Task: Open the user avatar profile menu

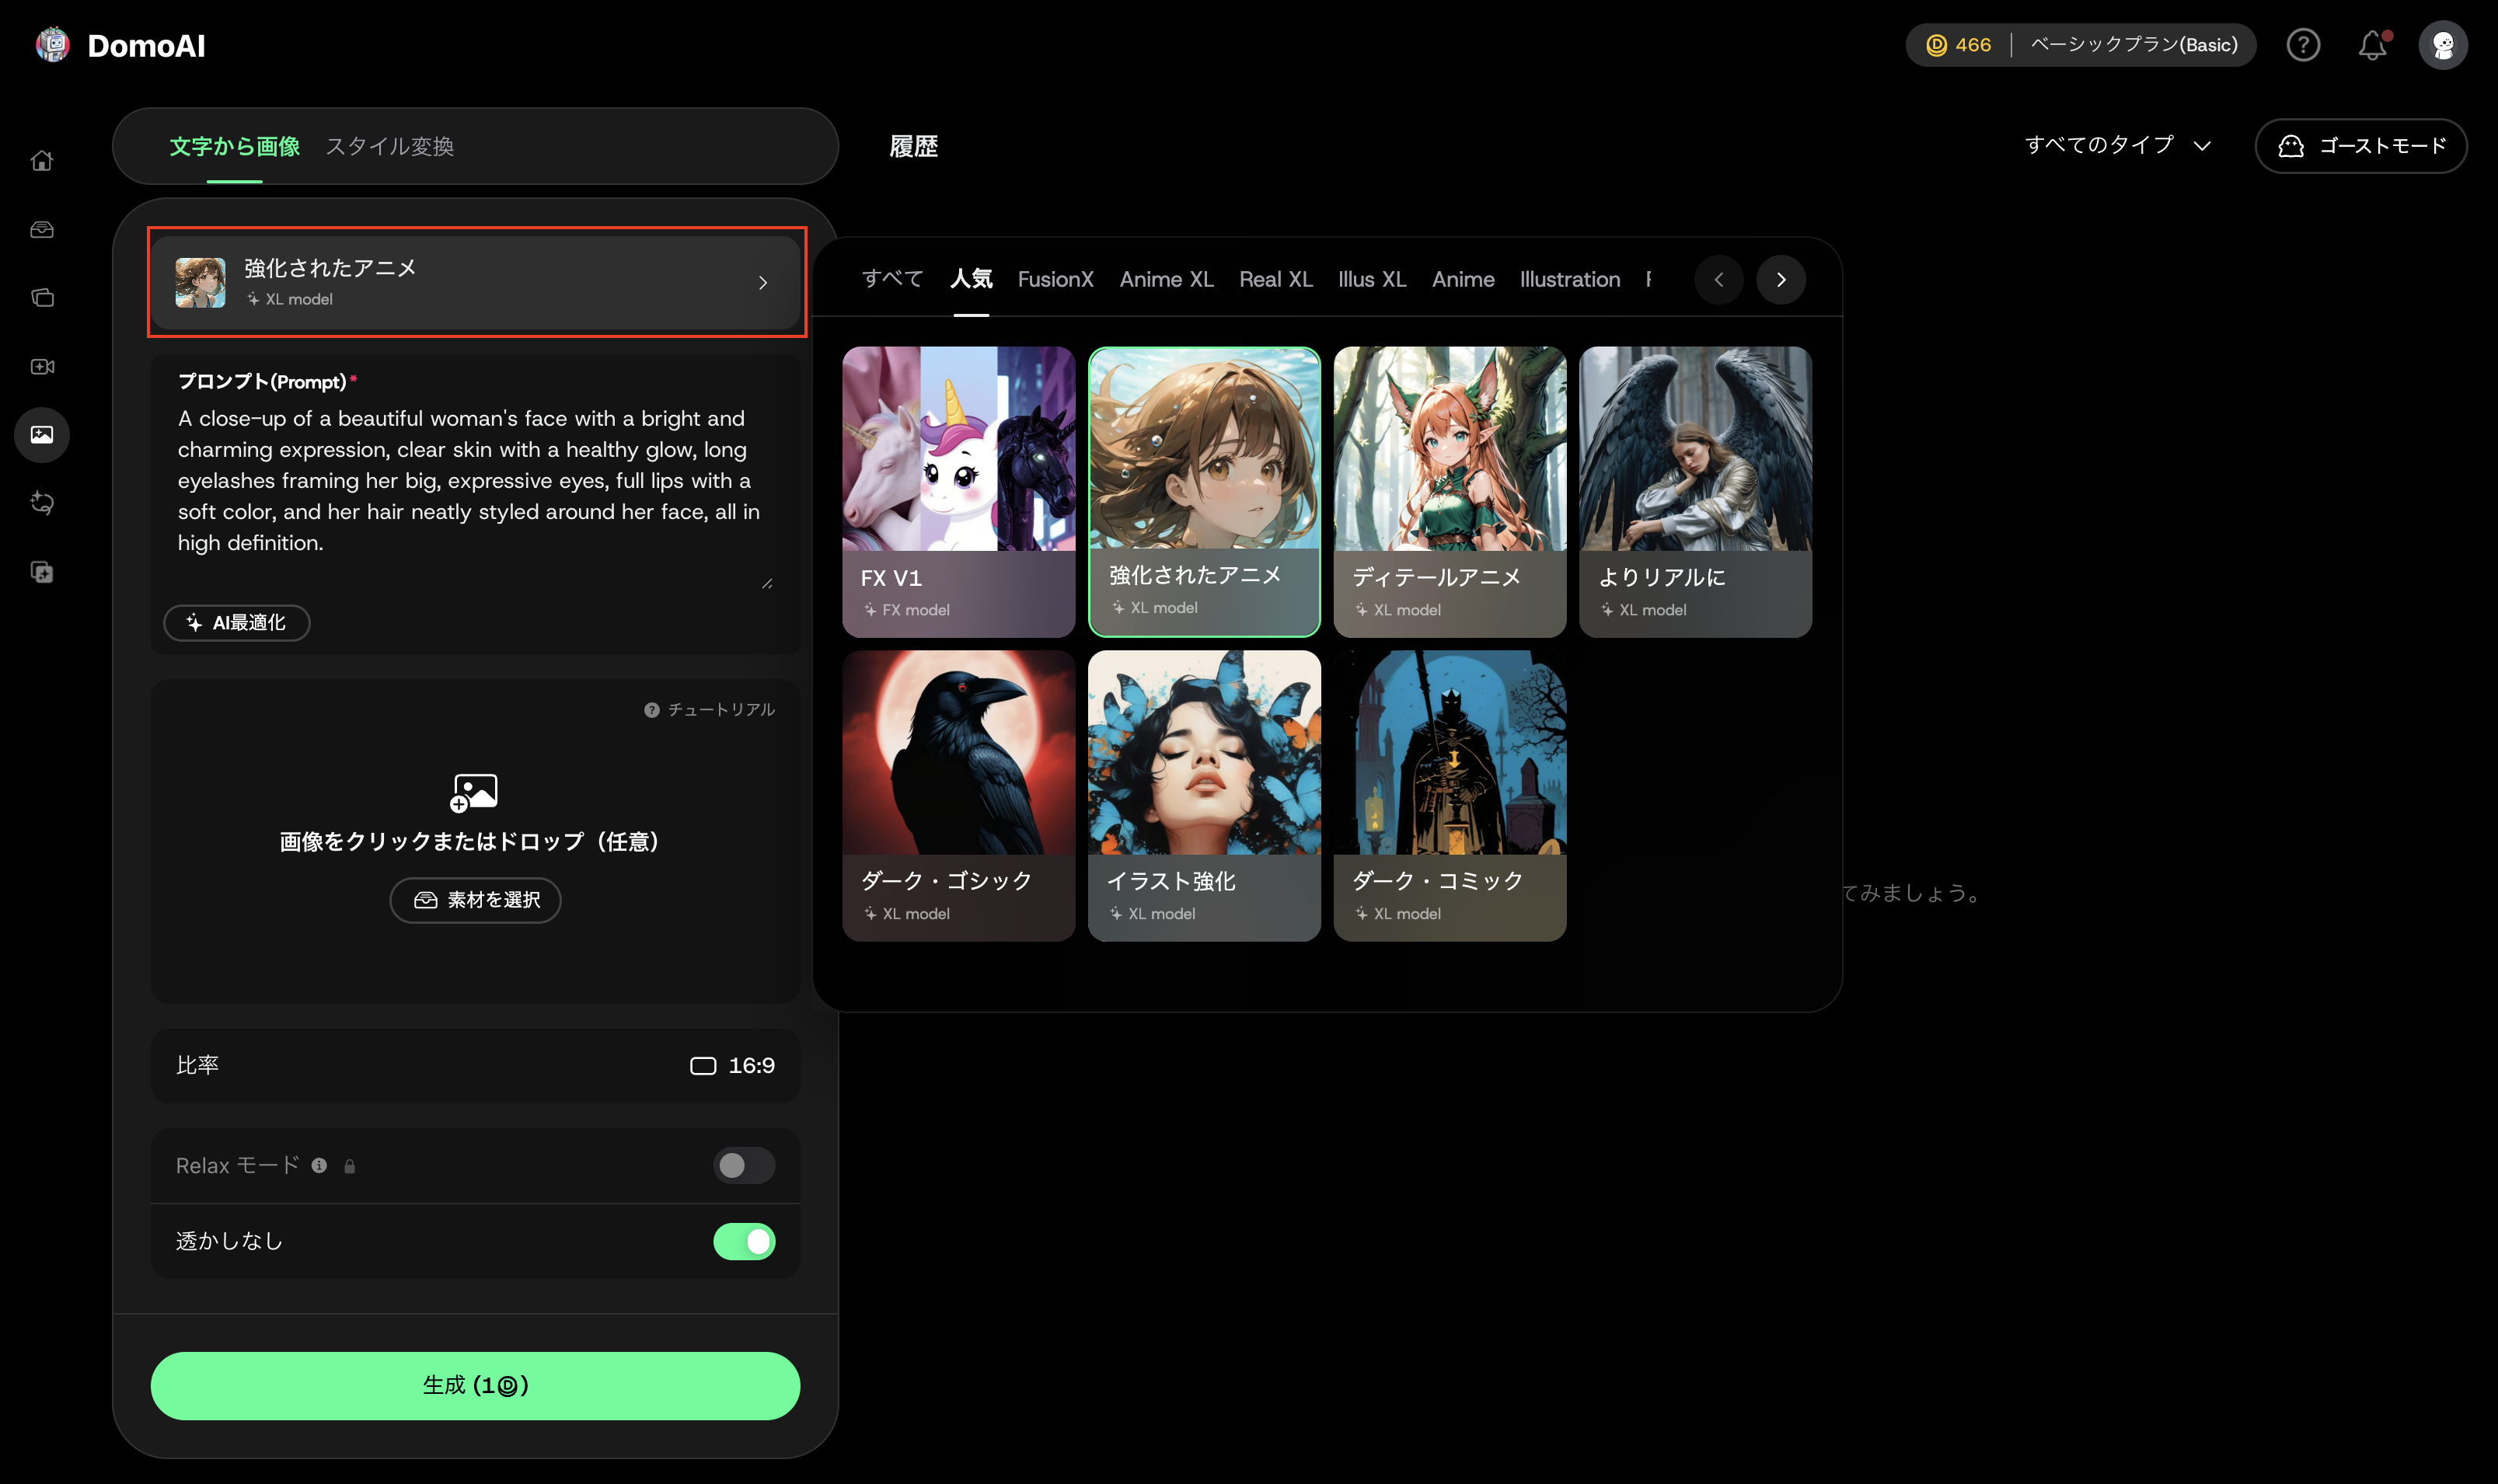Action: pyautogui.click(x=2442, y=45)
